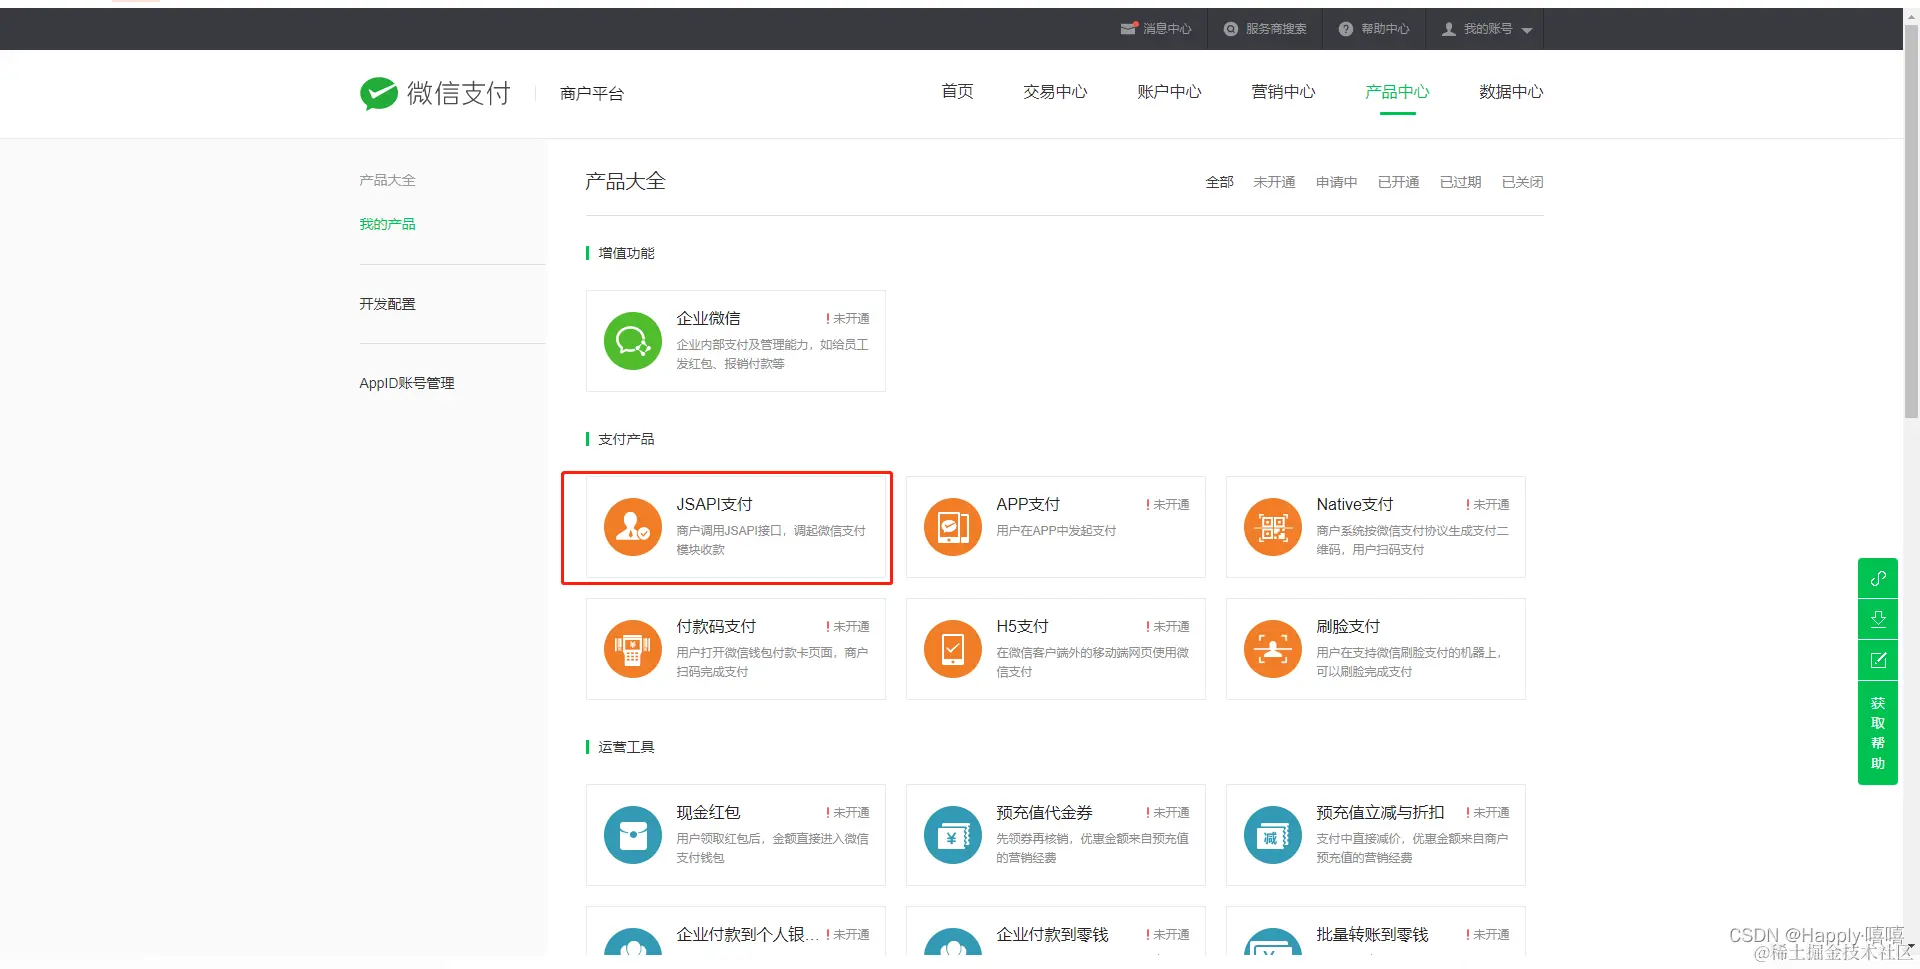
Task: Open the 预充值立减与折扣 title
Action: [x=1380, y=813]
